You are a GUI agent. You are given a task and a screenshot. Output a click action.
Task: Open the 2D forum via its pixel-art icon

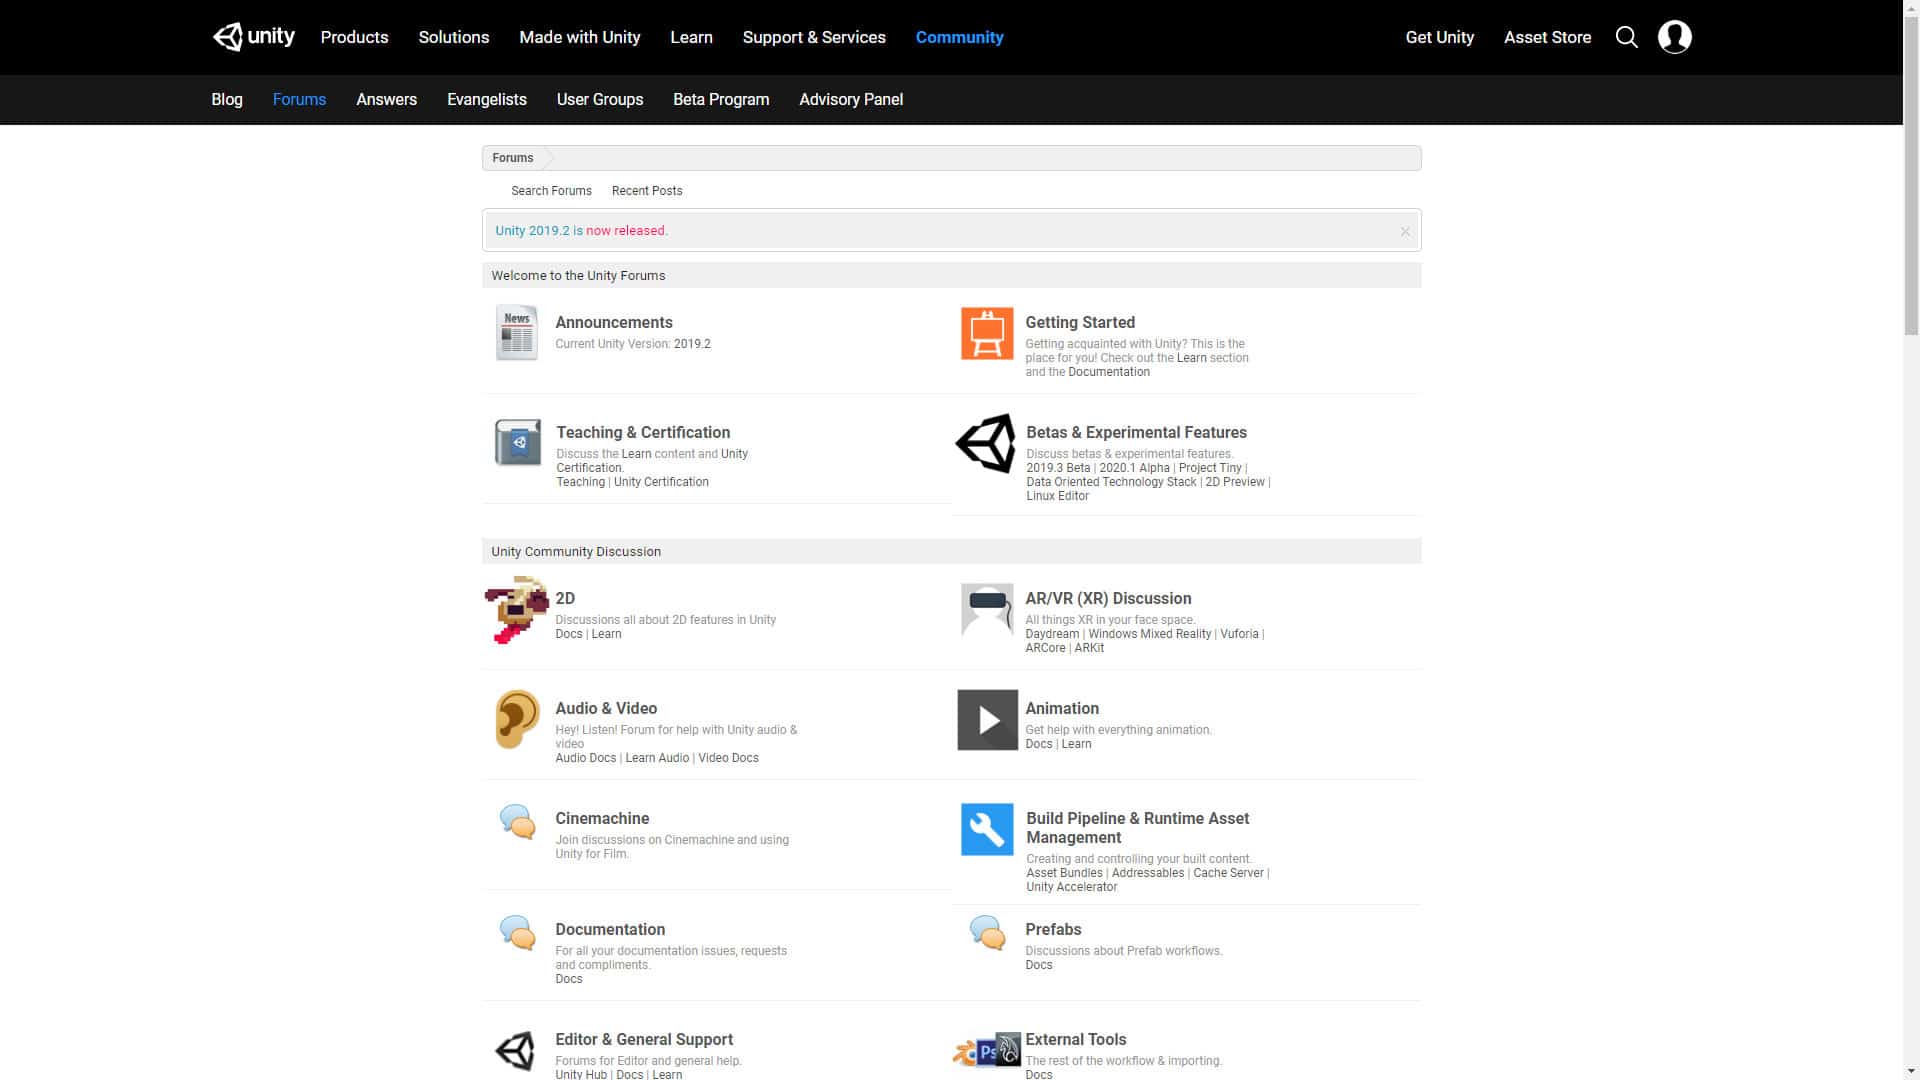pos(516,609)
